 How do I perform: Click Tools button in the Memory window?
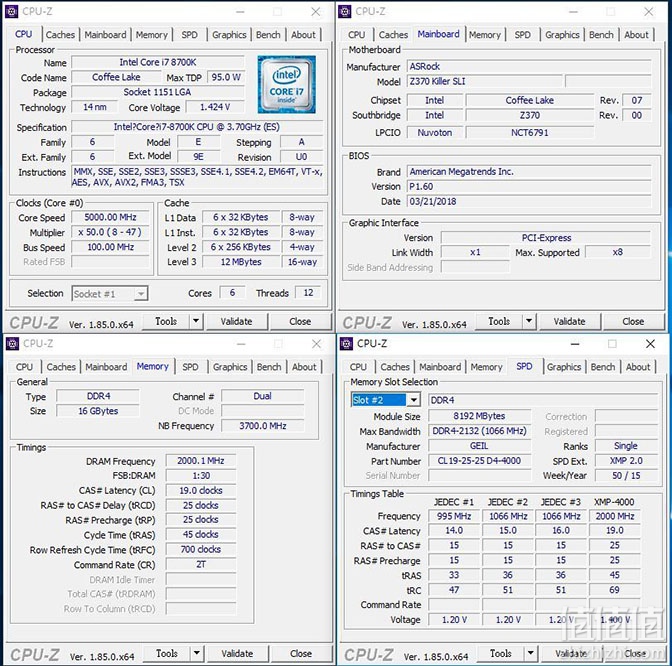(x=167, y=653)
